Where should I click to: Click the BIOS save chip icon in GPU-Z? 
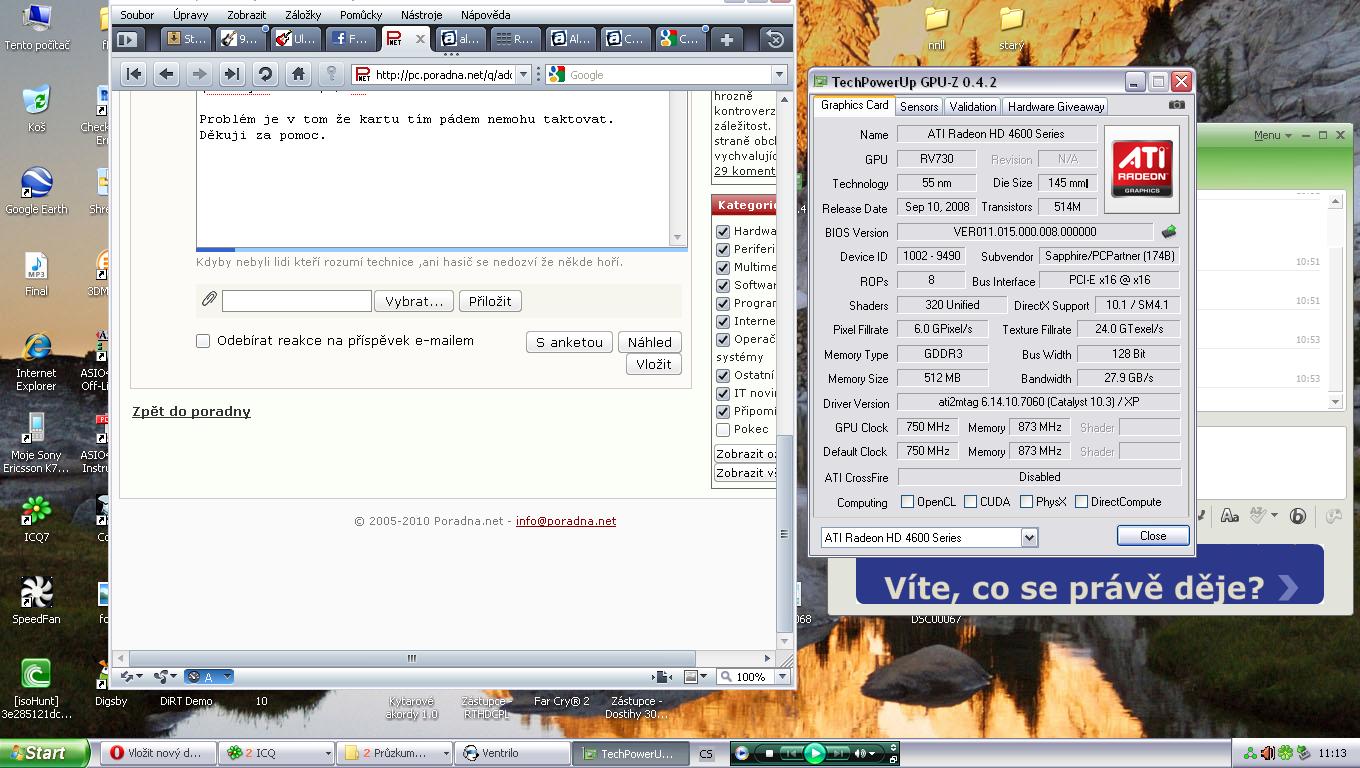[1168, 232]
